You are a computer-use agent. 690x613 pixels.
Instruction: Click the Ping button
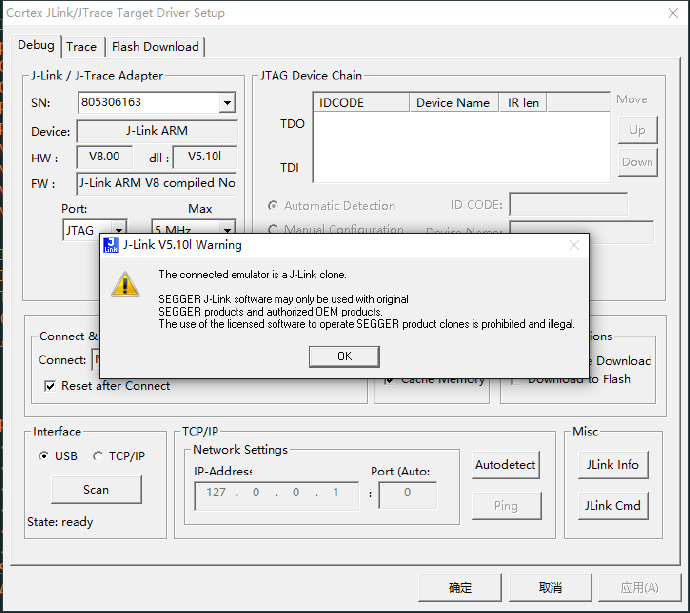(506, 506)
